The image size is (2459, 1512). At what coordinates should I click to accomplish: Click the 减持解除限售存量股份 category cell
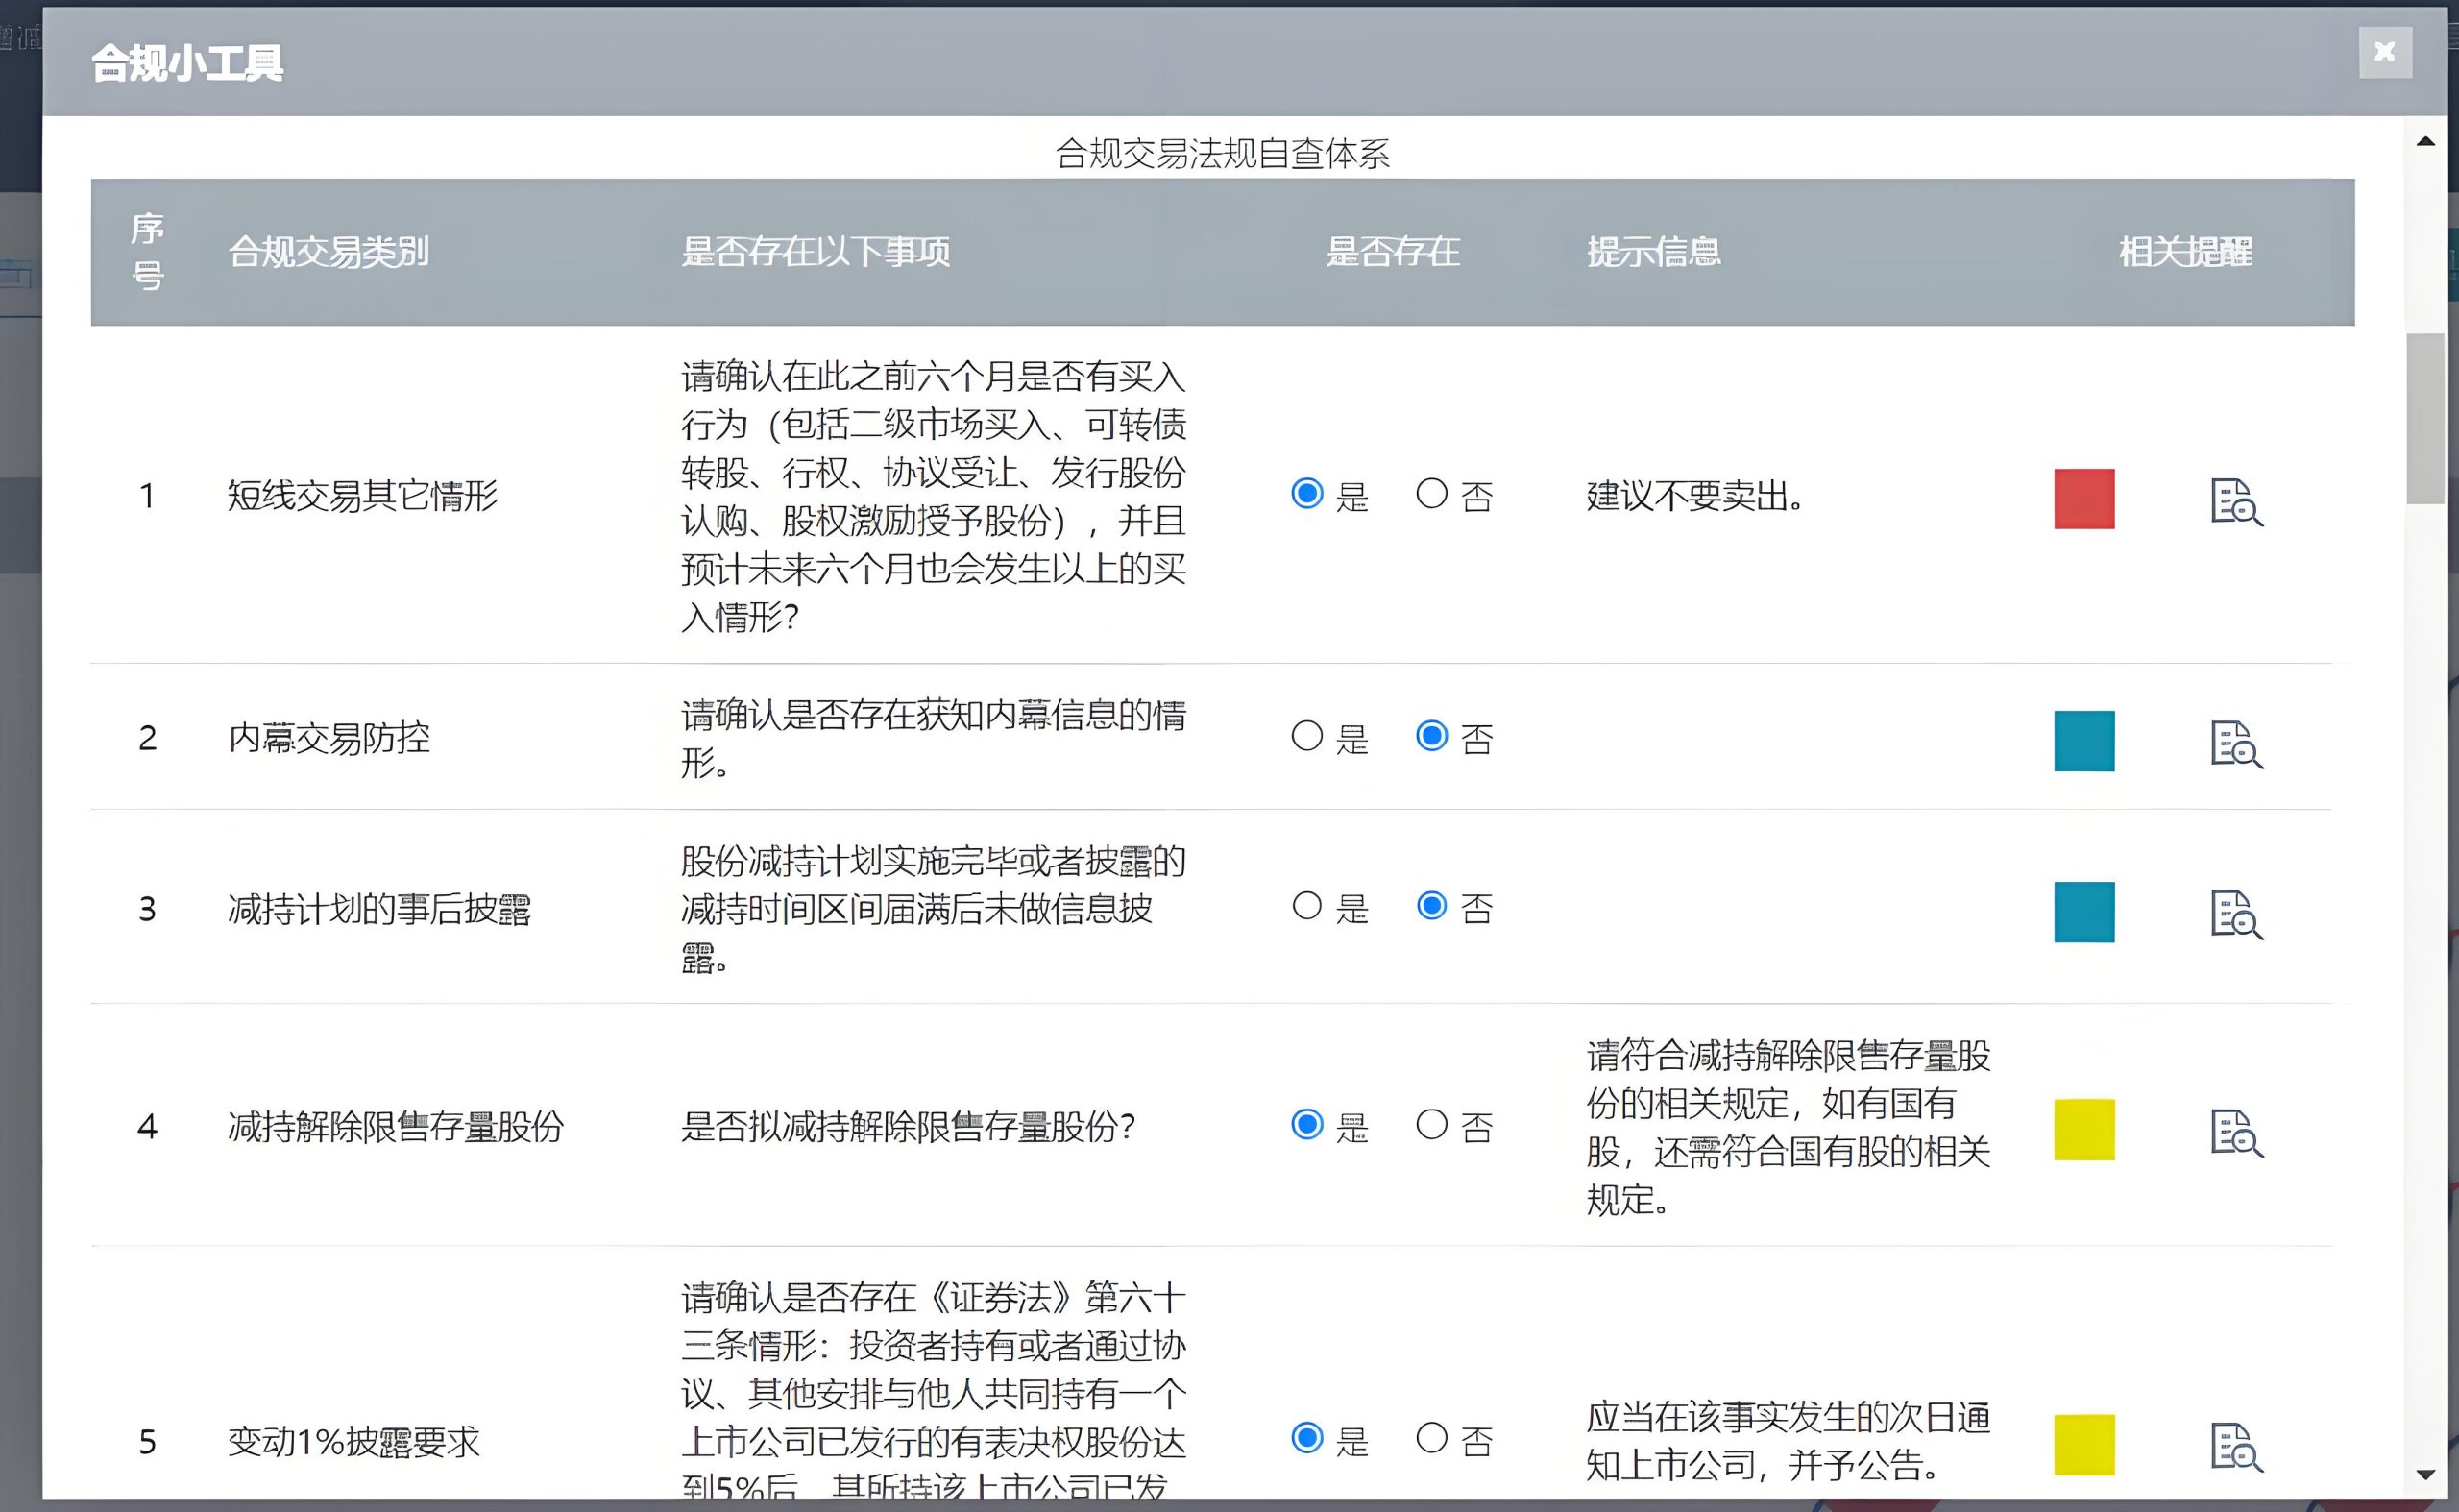tap(396, 1127)
